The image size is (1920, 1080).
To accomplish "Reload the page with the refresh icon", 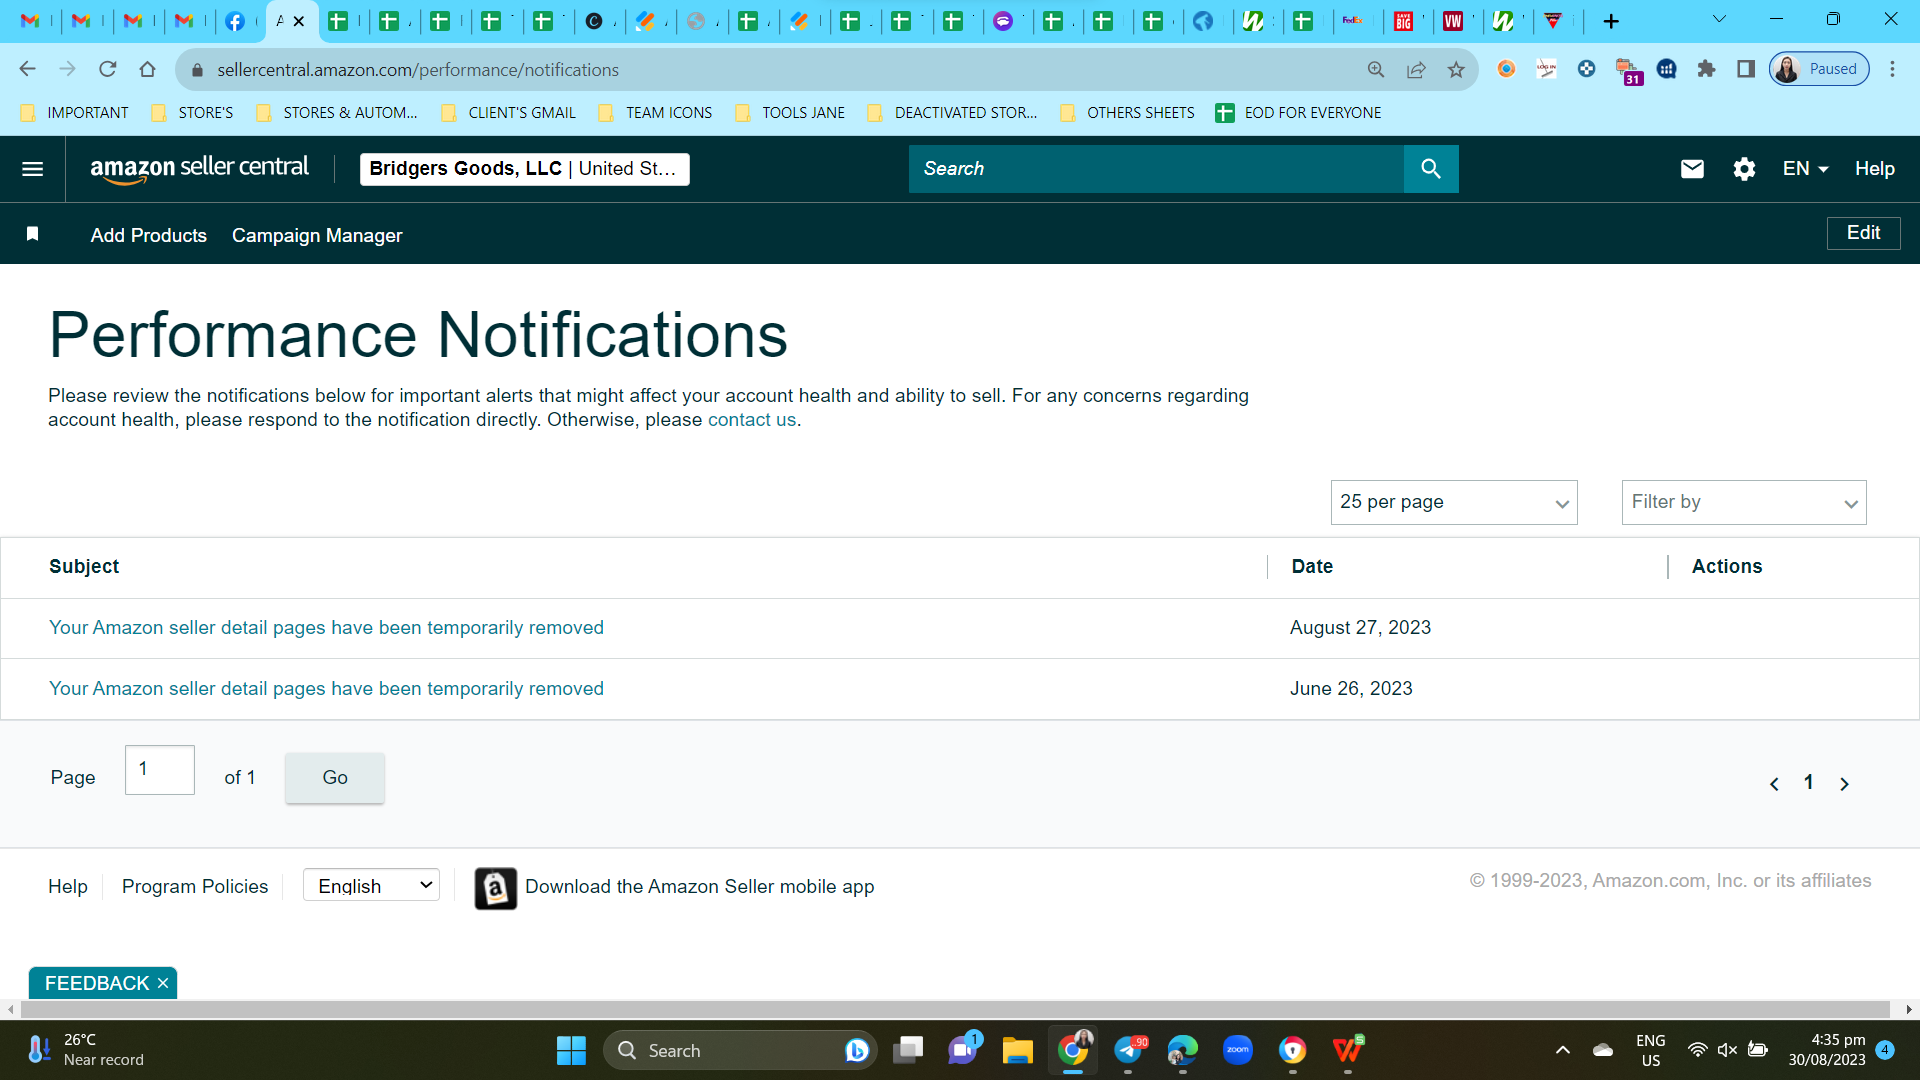I will [x=108, y=69].
